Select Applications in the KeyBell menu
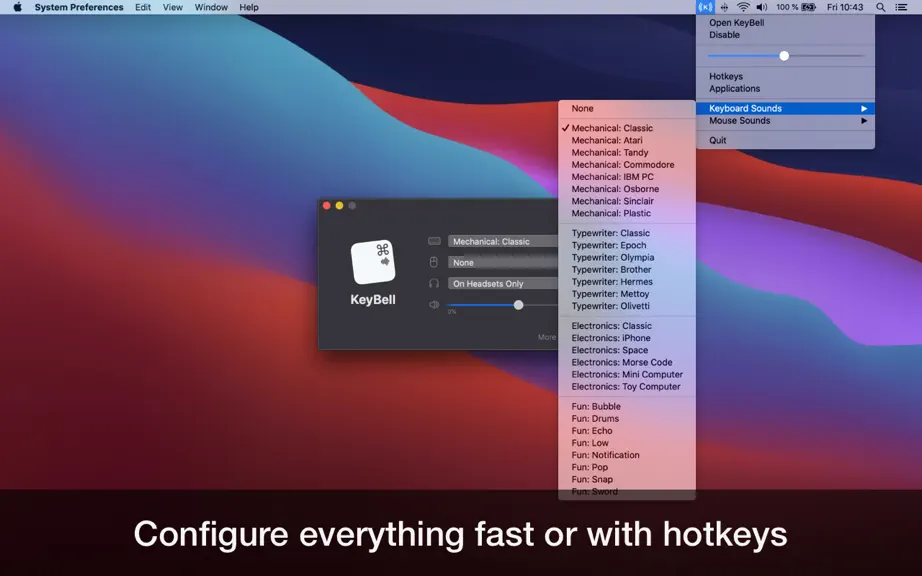 pyautogui.click(x=734, y=89)
